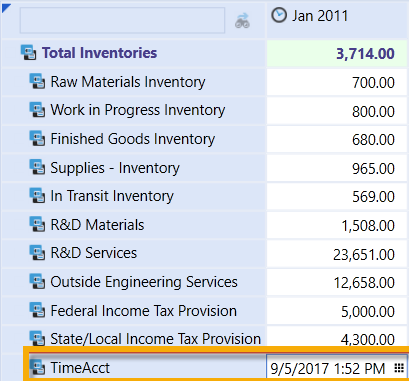
Task: Select the Total Inventories row label
Action: 99,53
